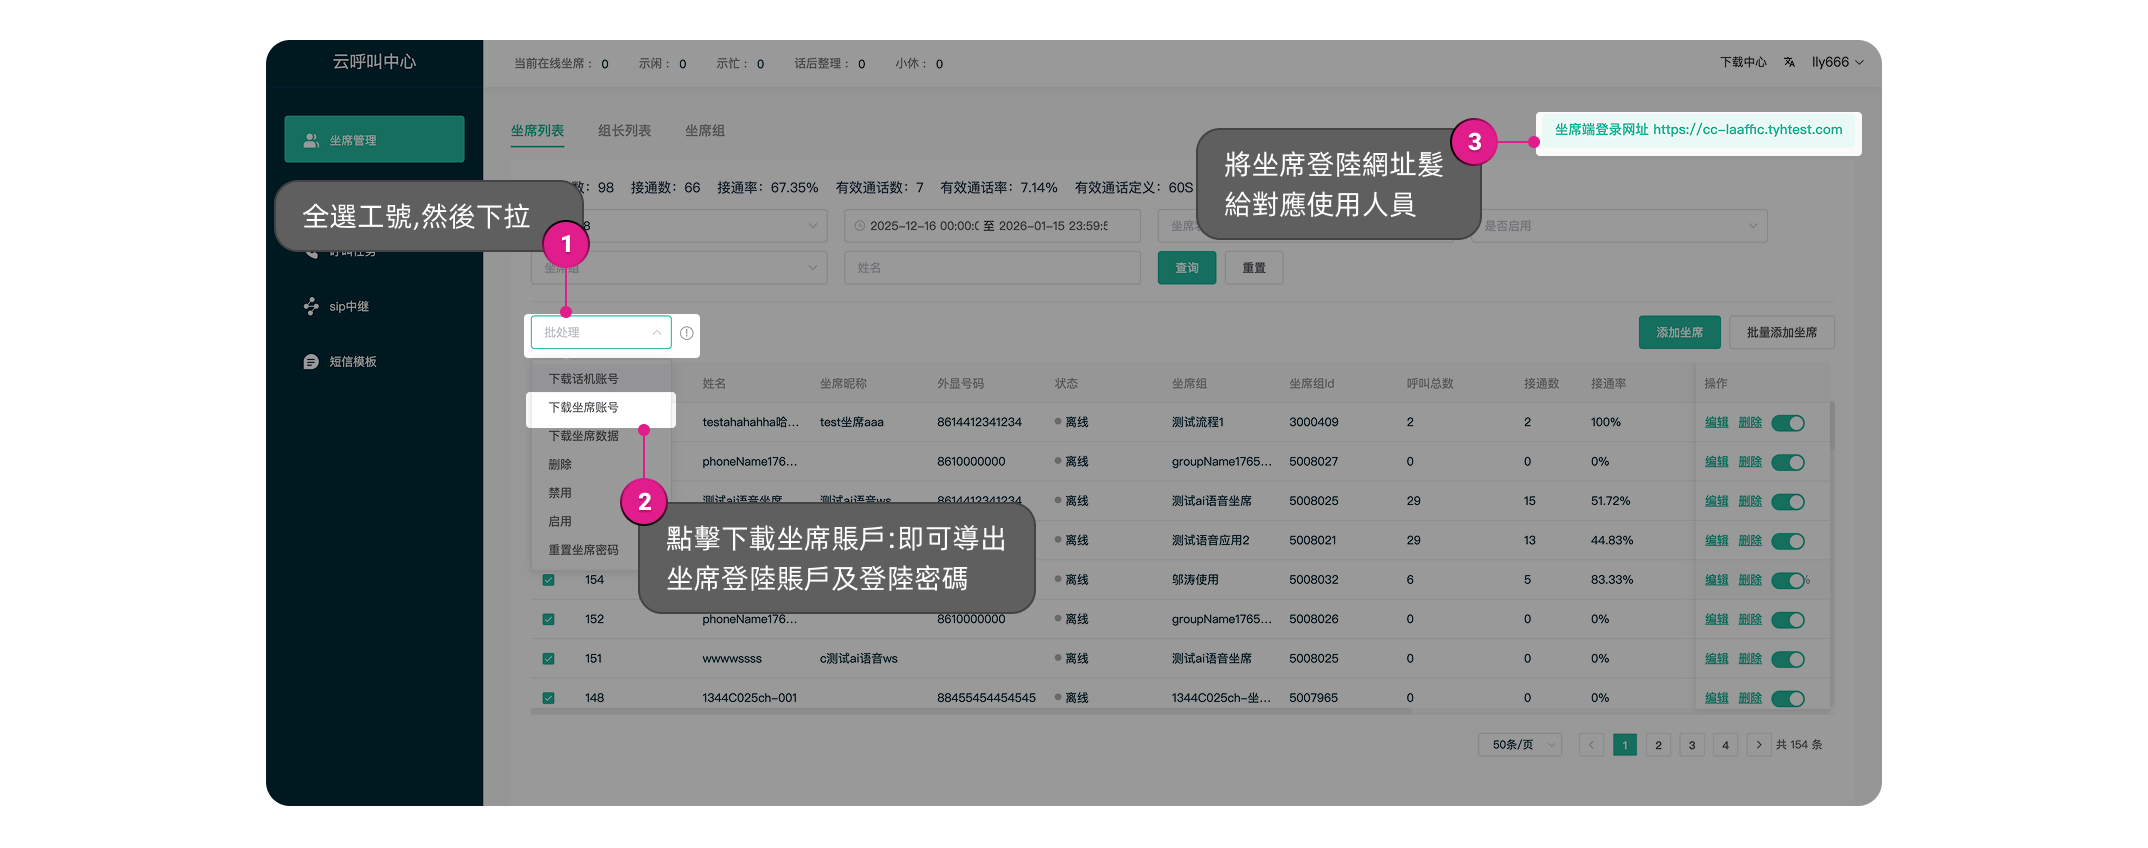Click the language translate icon in header
The height and width of the screenshot is (848, 2148).
click(1789, 62)
